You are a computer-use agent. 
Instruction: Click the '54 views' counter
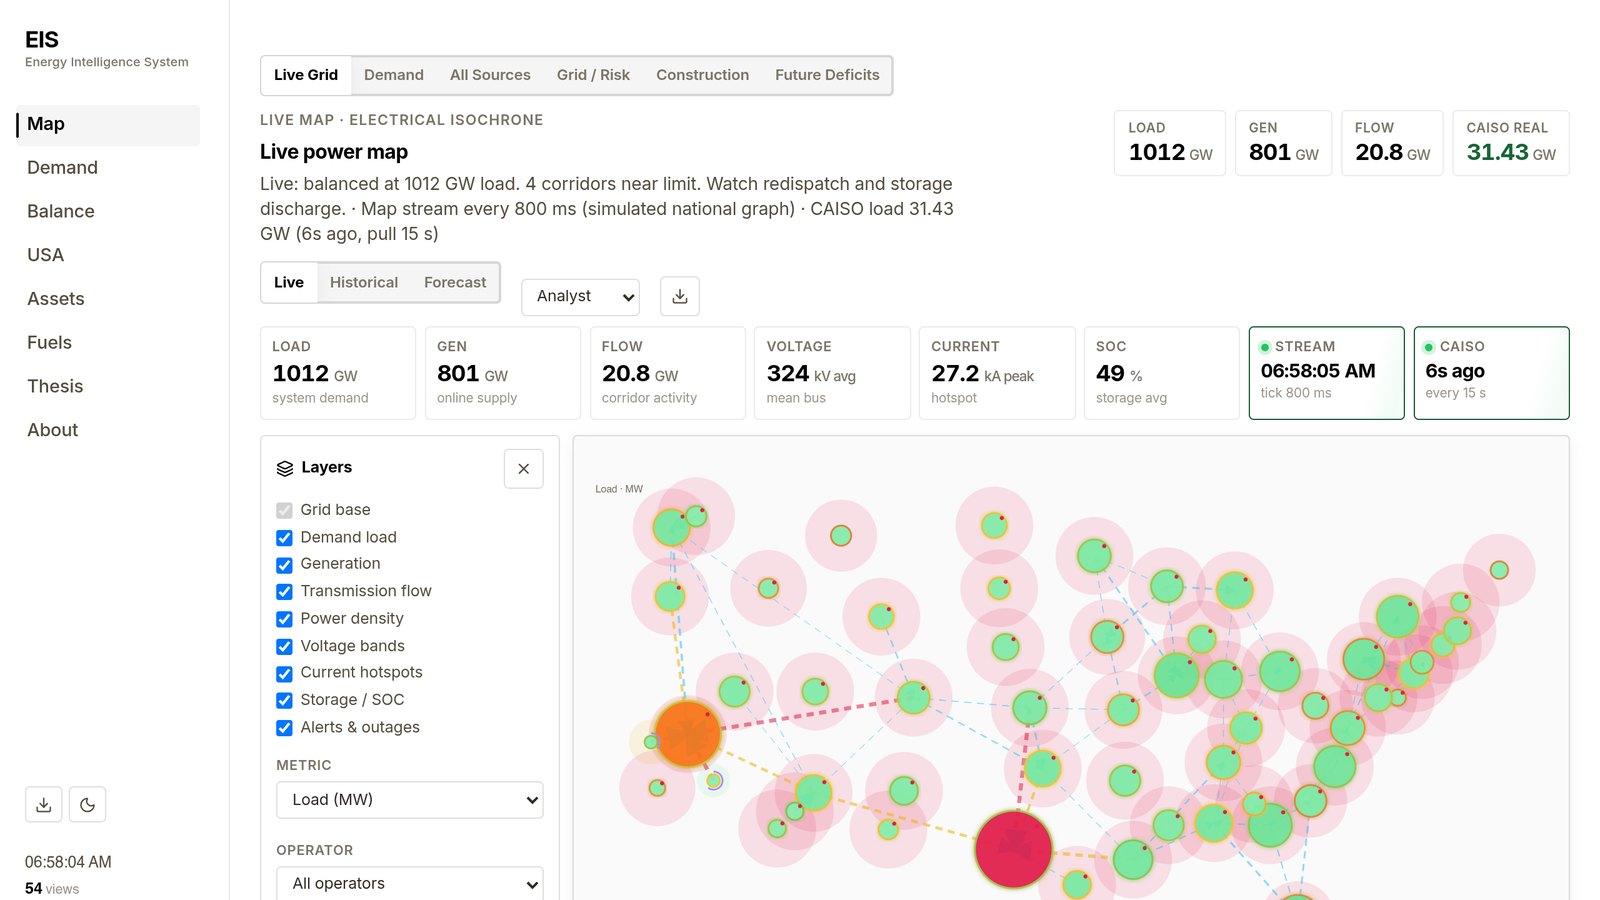[x=52, y=889]
